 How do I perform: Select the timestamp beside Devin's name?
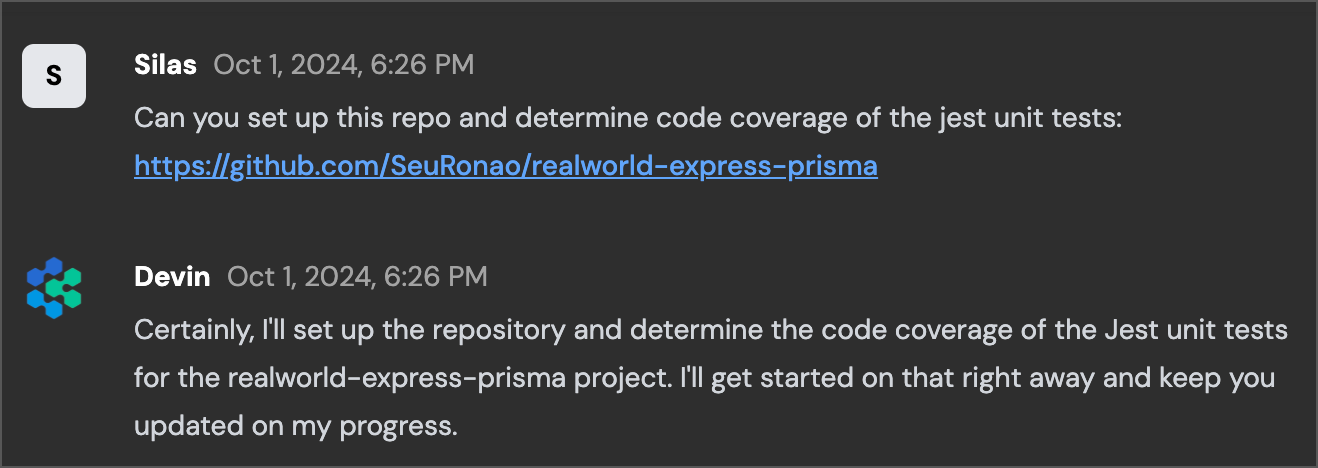click(x=358, y=276)
